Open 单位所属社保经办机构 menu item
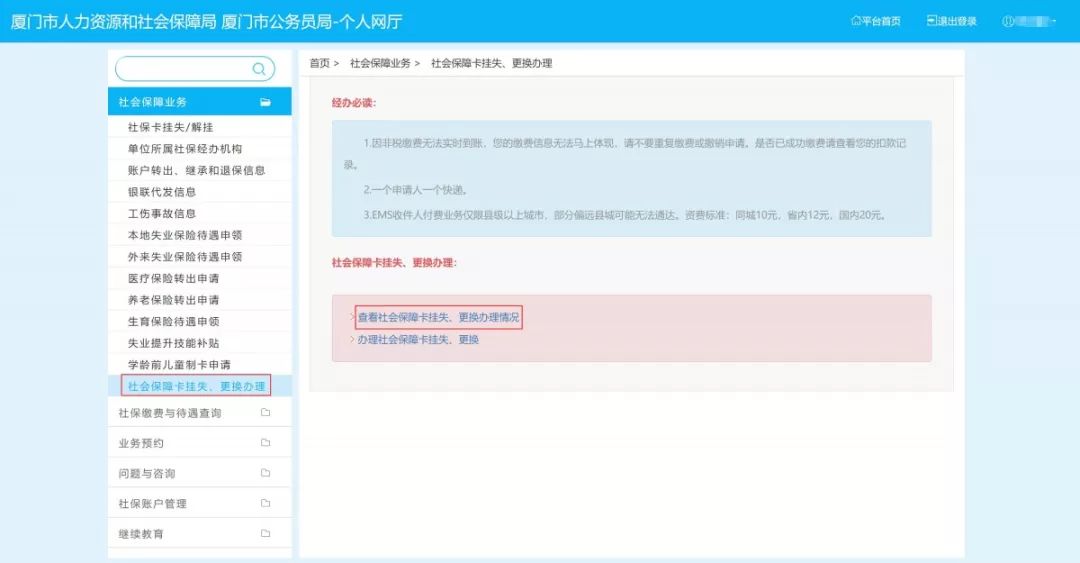The image size is (1080, 563). pyautogui.click(x=185, y=149)
